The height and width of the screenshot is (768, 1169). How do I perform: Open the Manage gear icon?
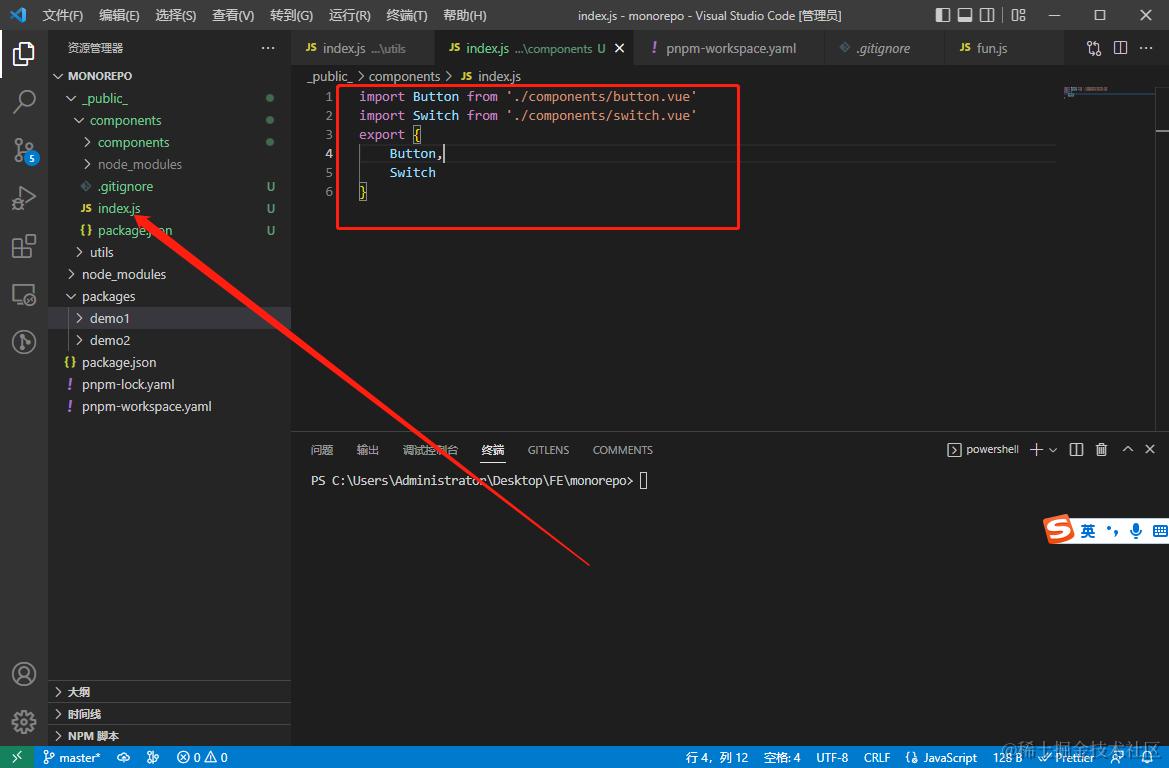pyautogui.click(x=24, y=721)
